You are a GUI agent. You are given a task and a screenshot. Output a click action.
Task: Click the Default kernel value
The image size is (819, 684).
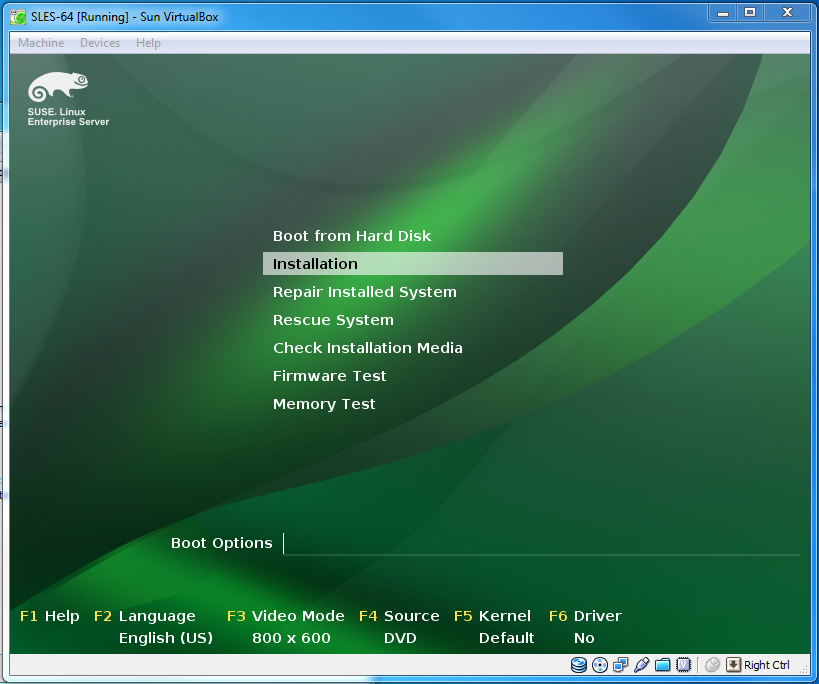pos(506,638)
